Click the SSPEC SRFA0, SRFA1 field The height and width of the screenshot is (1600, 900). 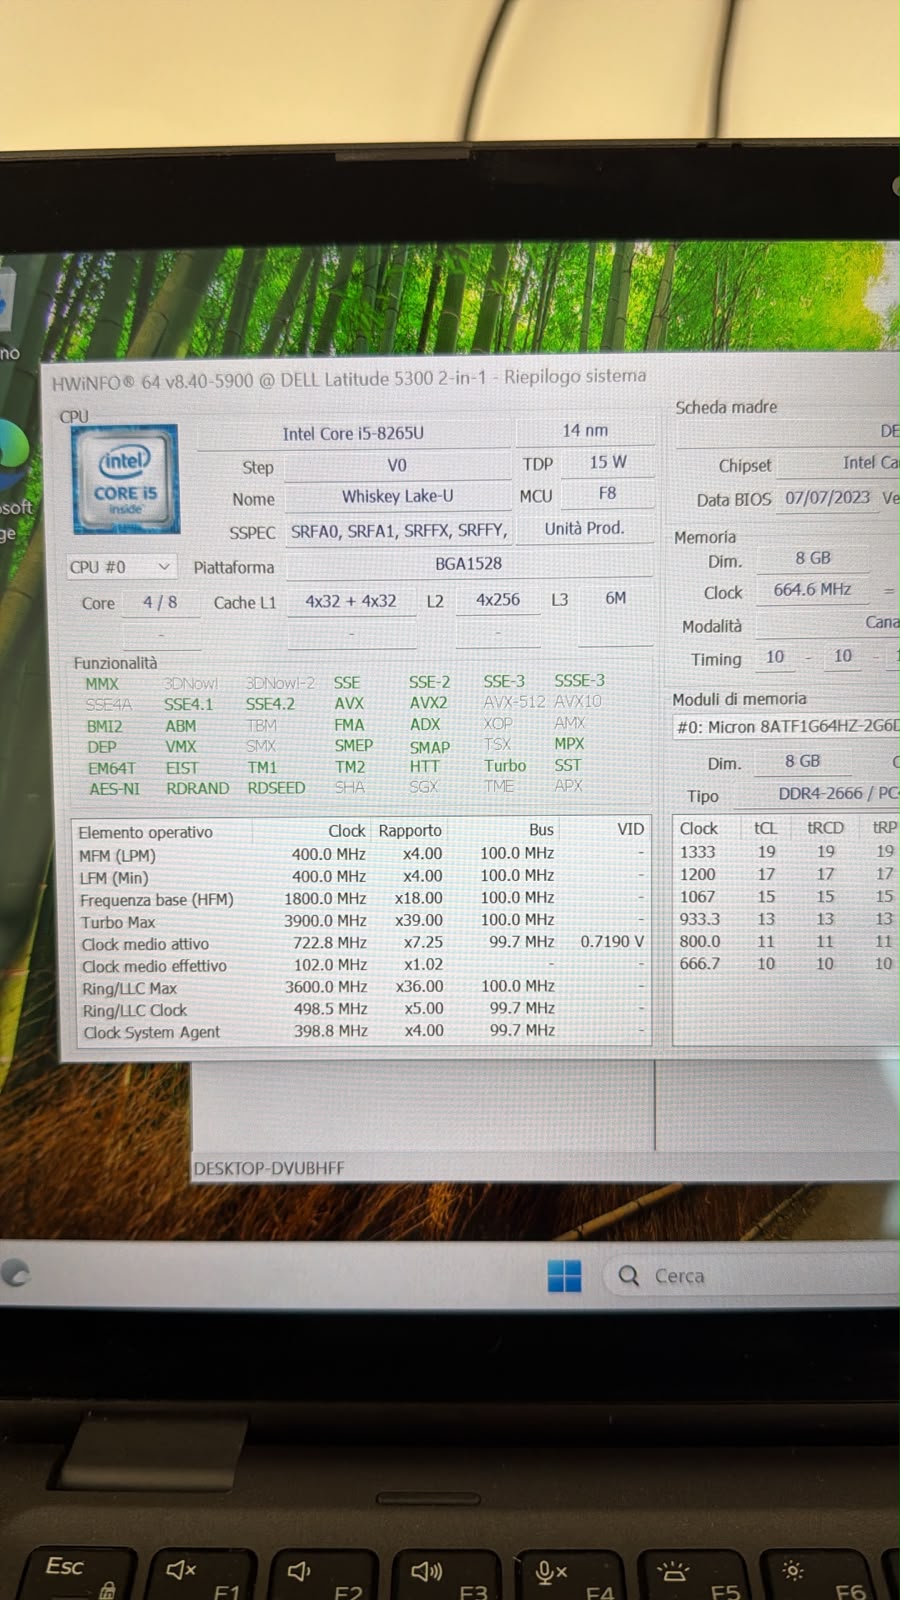tap(399, 530)
